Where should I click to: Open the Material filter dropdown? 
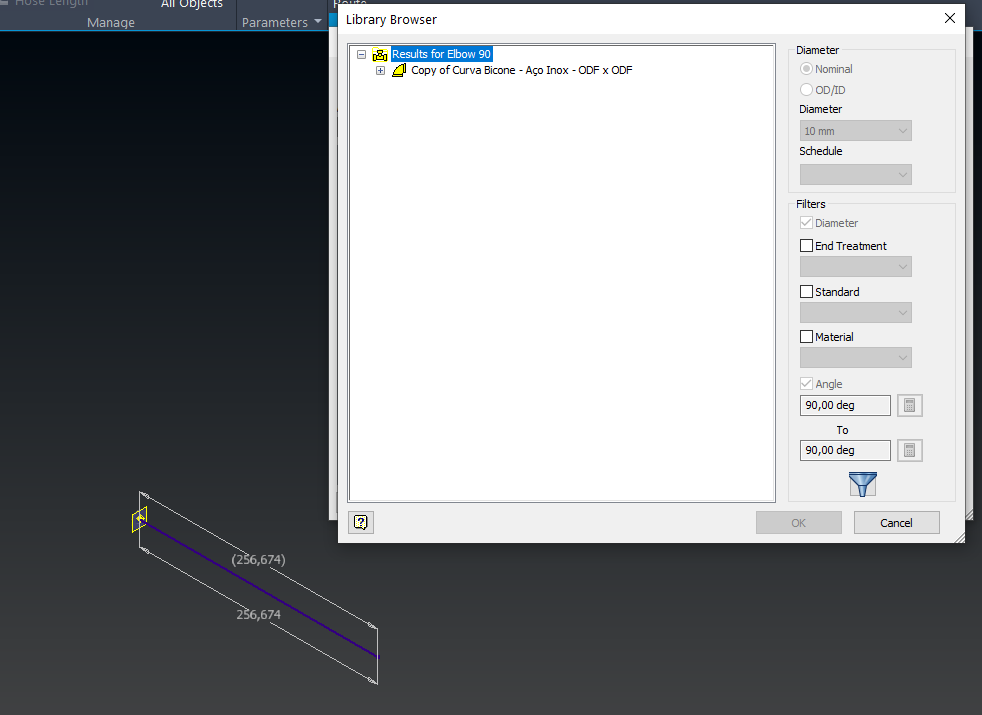[855, 358]
